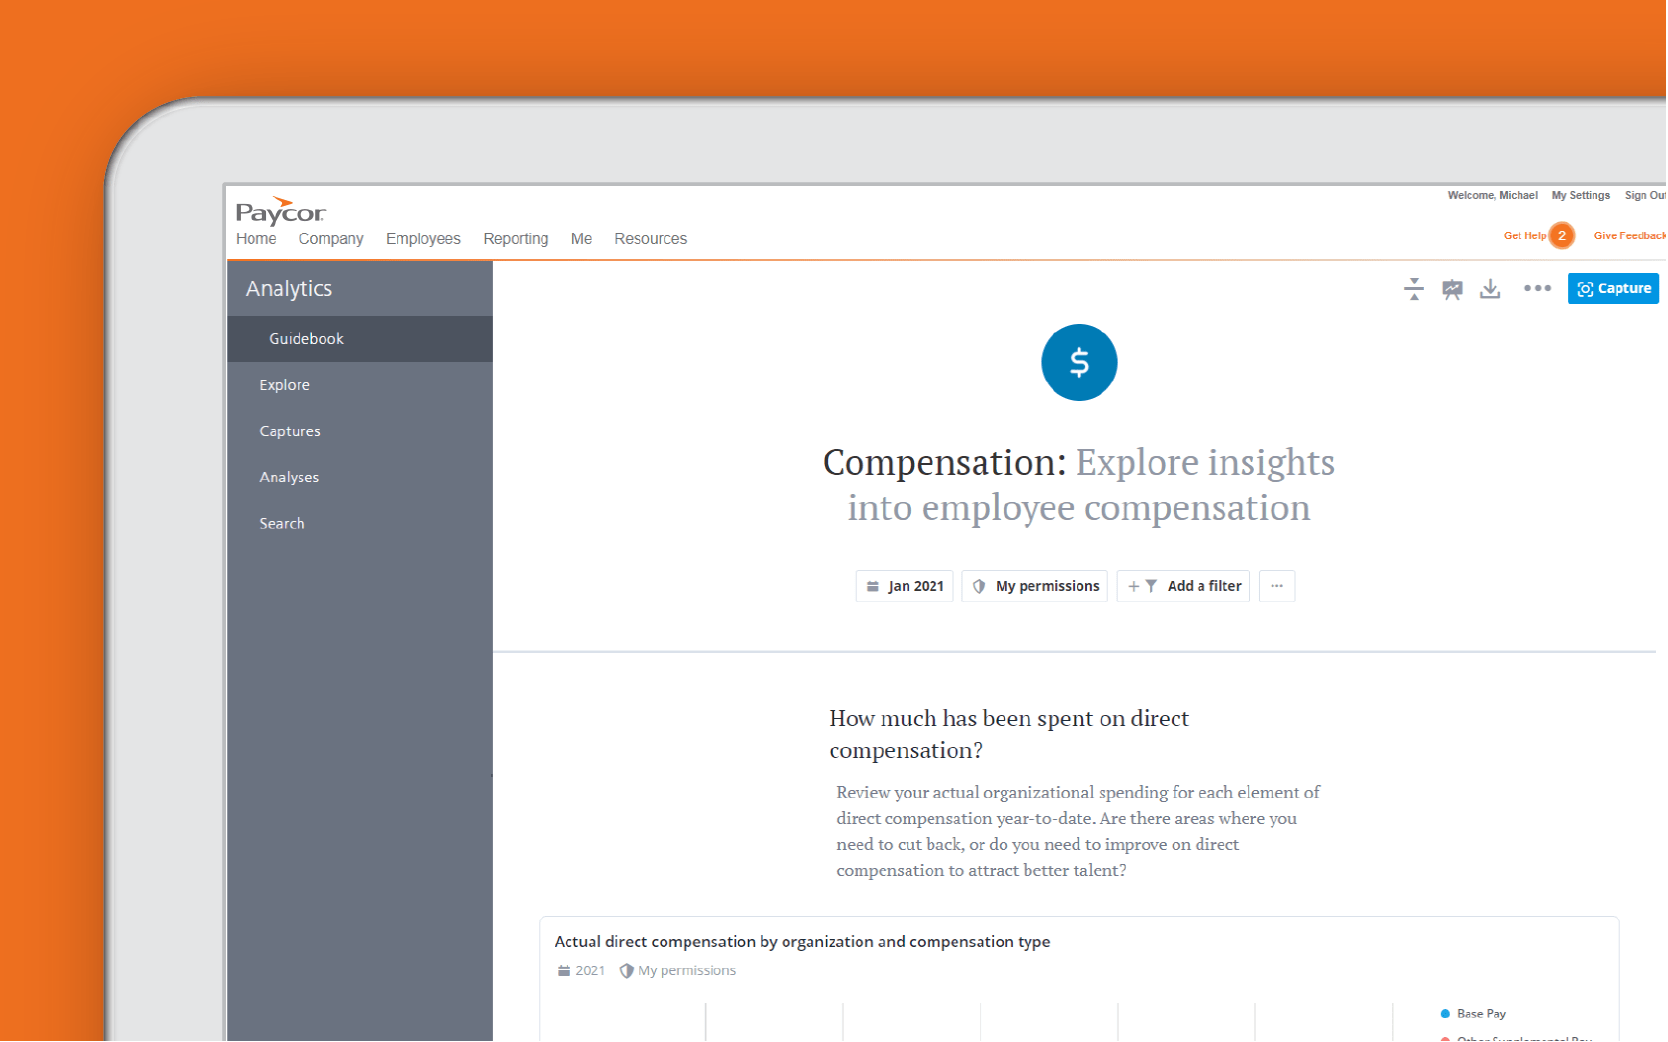Viewport: 1668px width, 1042px height.
Task: Select the permissions tag icon beside My permissions
Action: pos(979,586)
